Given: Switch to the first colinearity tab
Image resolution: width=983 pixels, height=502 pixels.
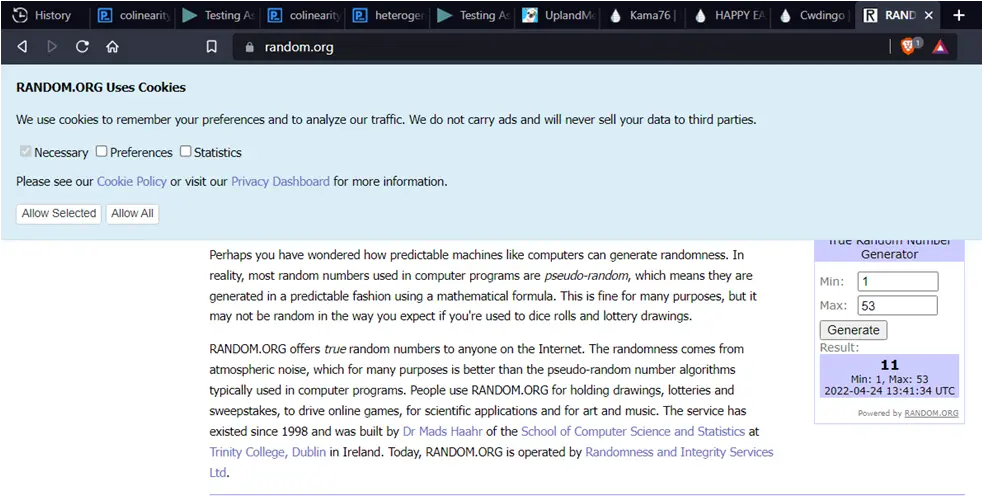Looking at the screenshot, I should click(134, 16).
